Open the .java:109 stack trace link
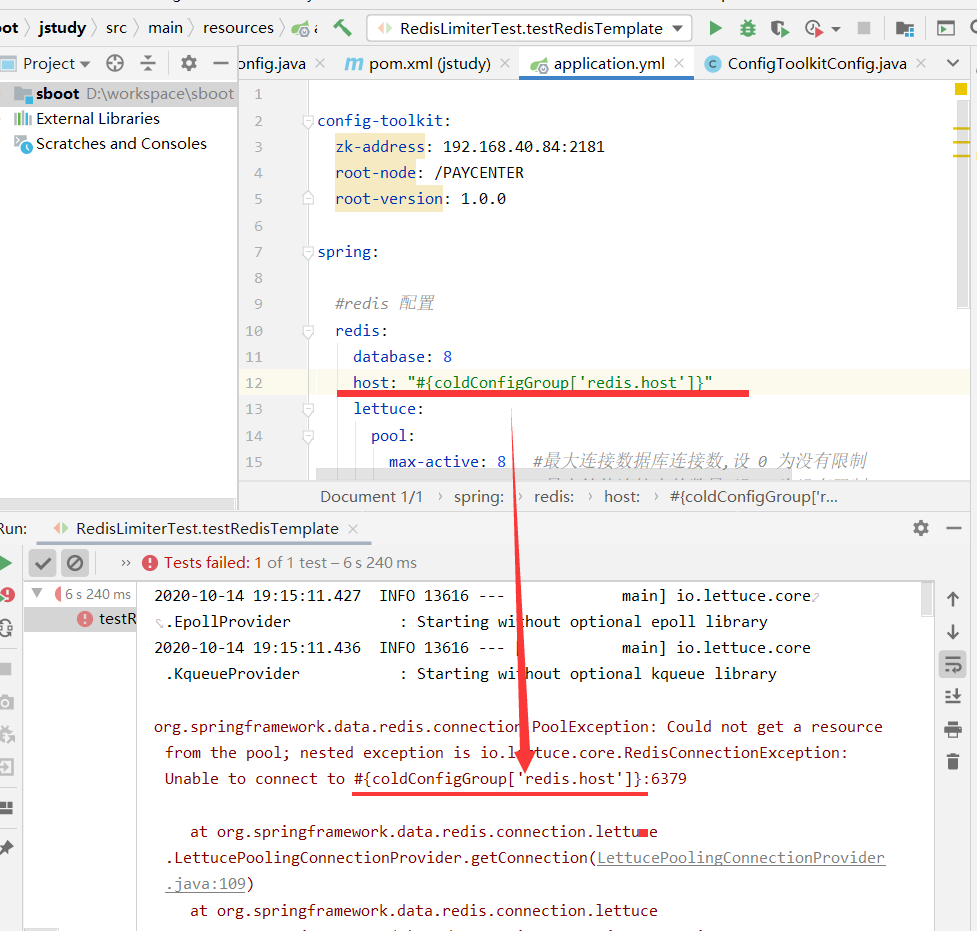This screenshot has height=931, width=977. [206, 884]
